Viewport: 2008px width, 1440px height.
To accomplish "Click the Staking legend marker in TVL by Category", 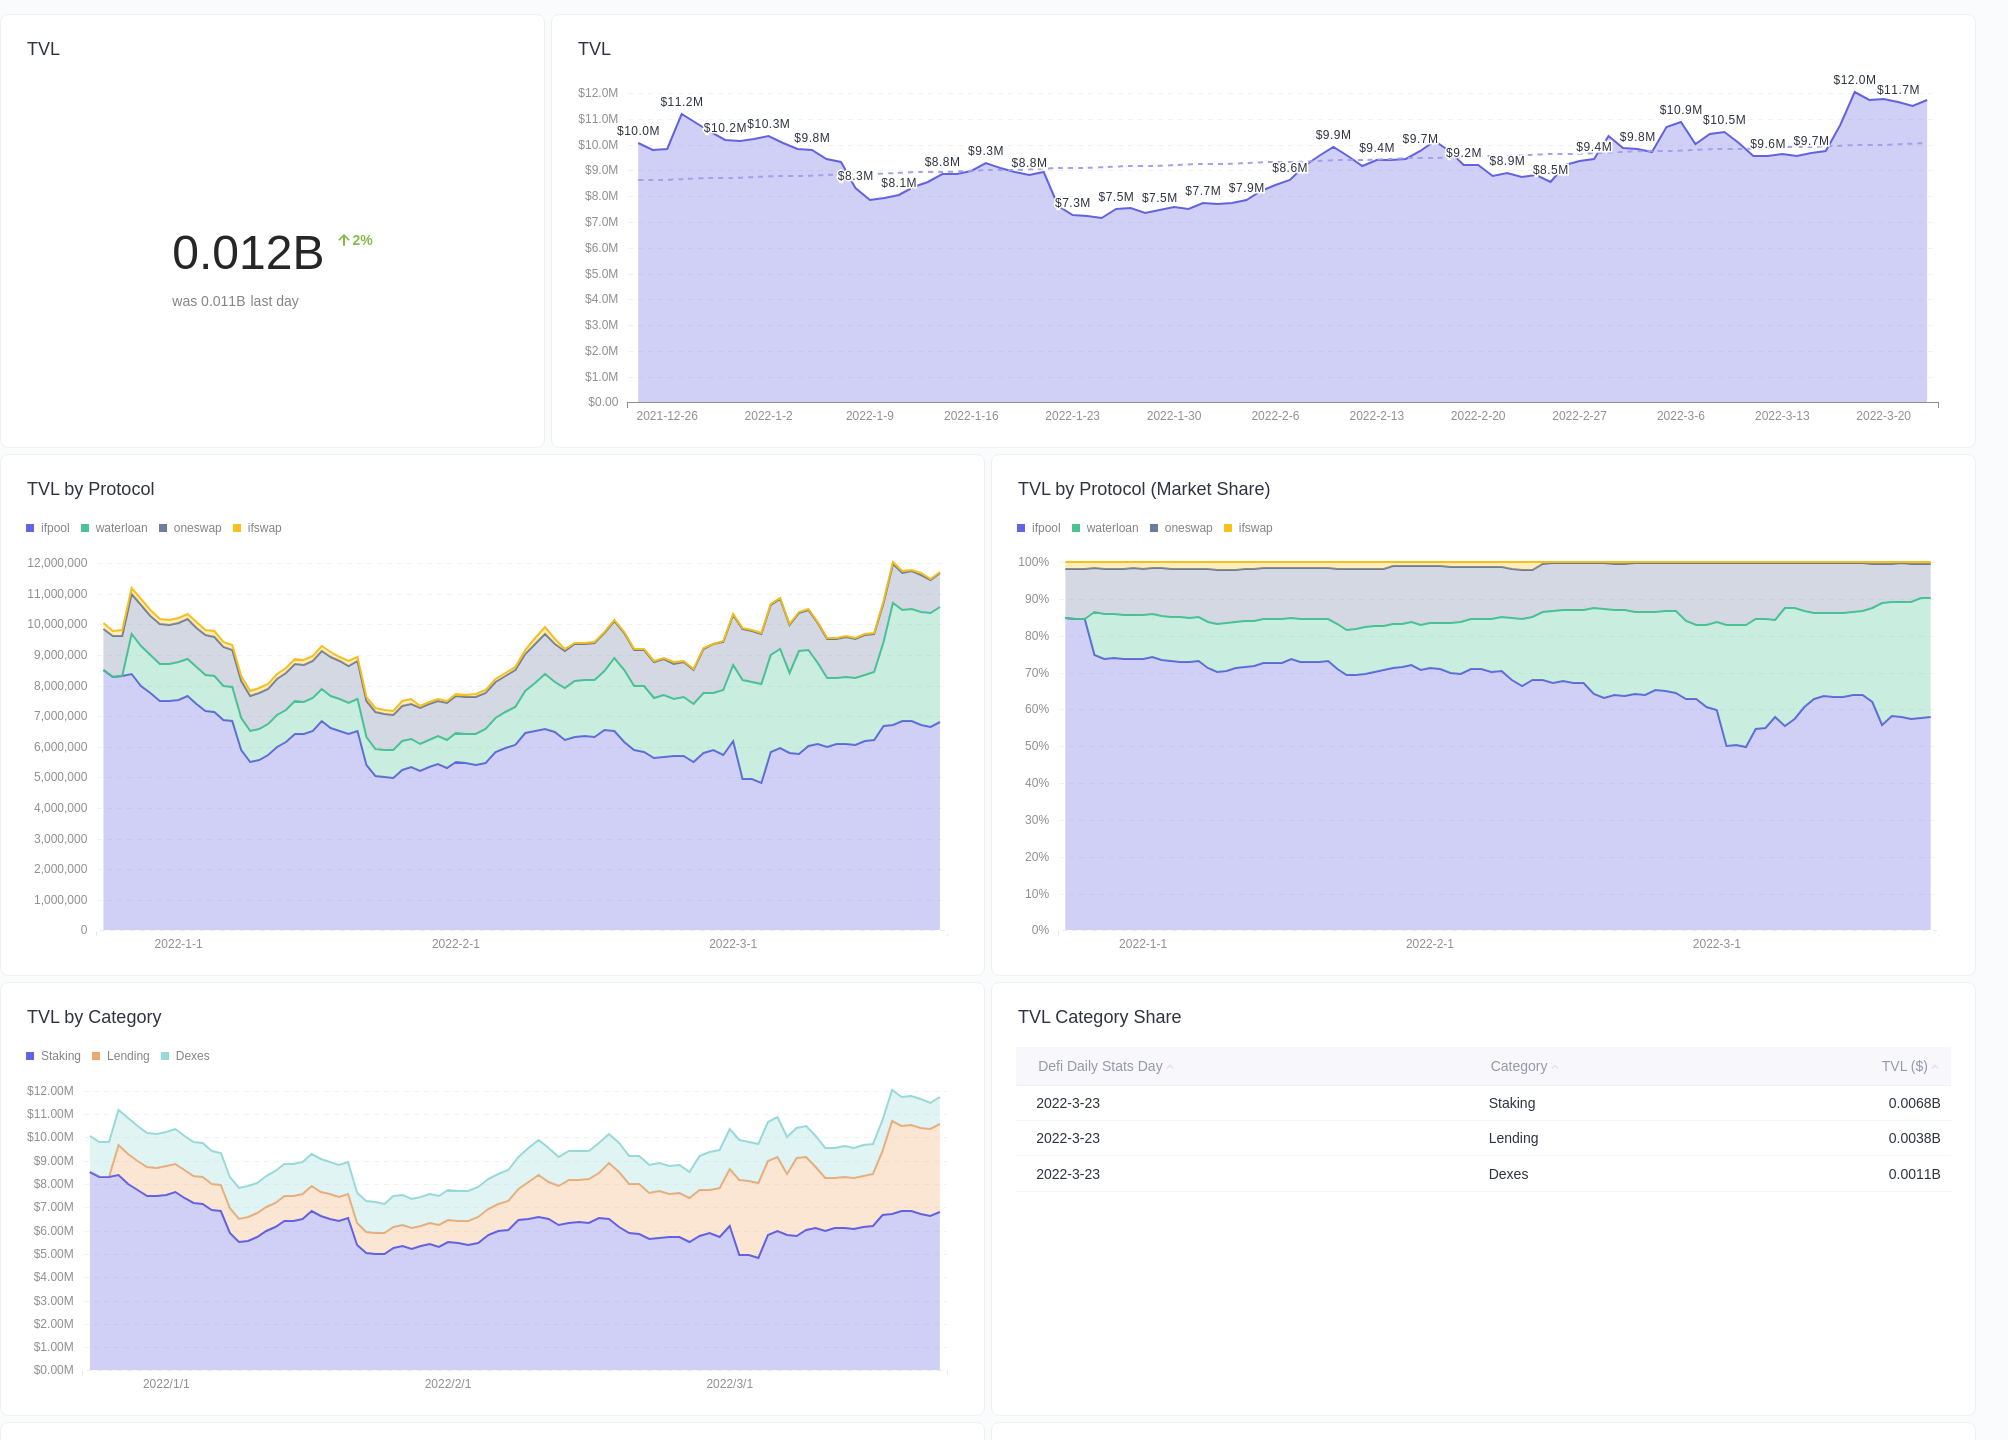I will pos(31,1055).
